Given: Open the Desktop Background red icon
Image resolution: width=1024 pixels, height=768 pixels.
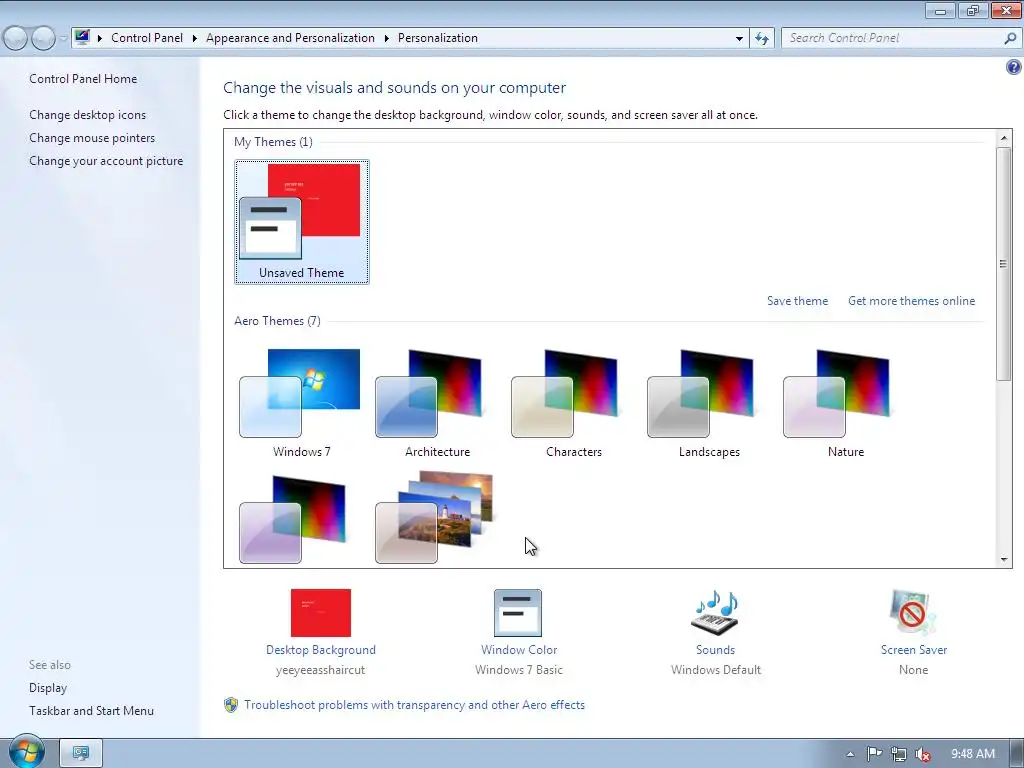Looking at the screenshot, I should [x=321, y=613].
